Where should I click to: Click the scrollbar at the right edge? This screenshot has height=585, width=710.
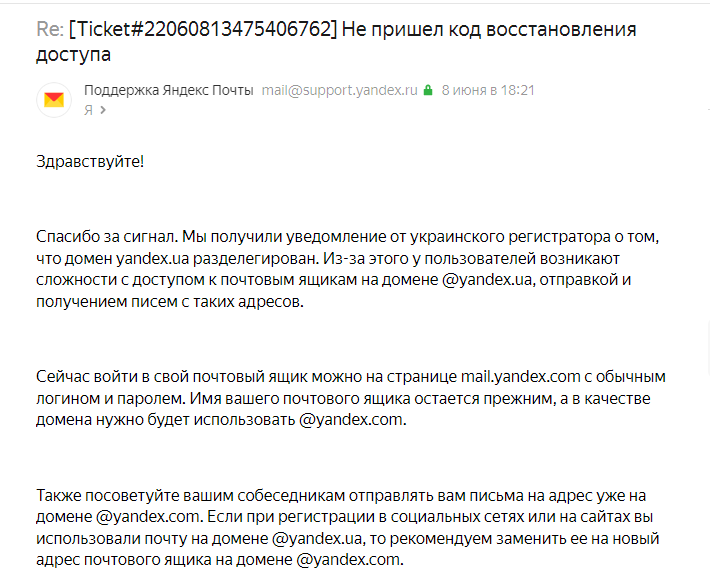coord(707,346)
